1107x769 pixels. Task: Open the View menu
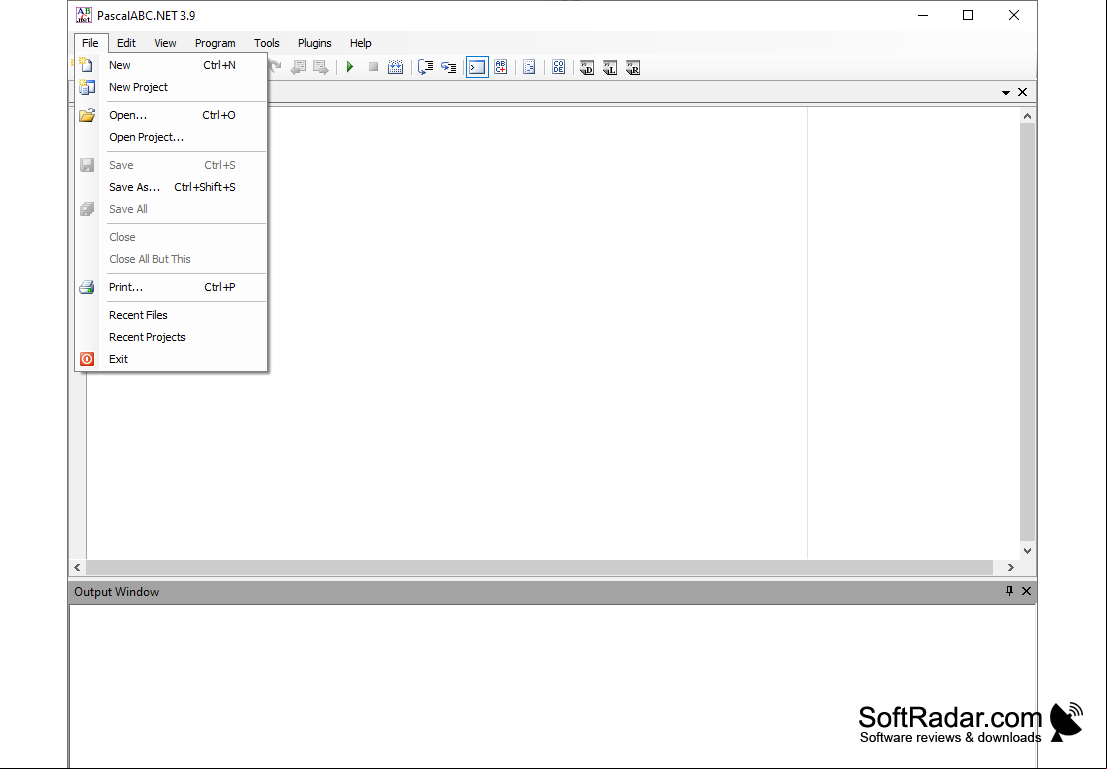[x=165, y=43]
